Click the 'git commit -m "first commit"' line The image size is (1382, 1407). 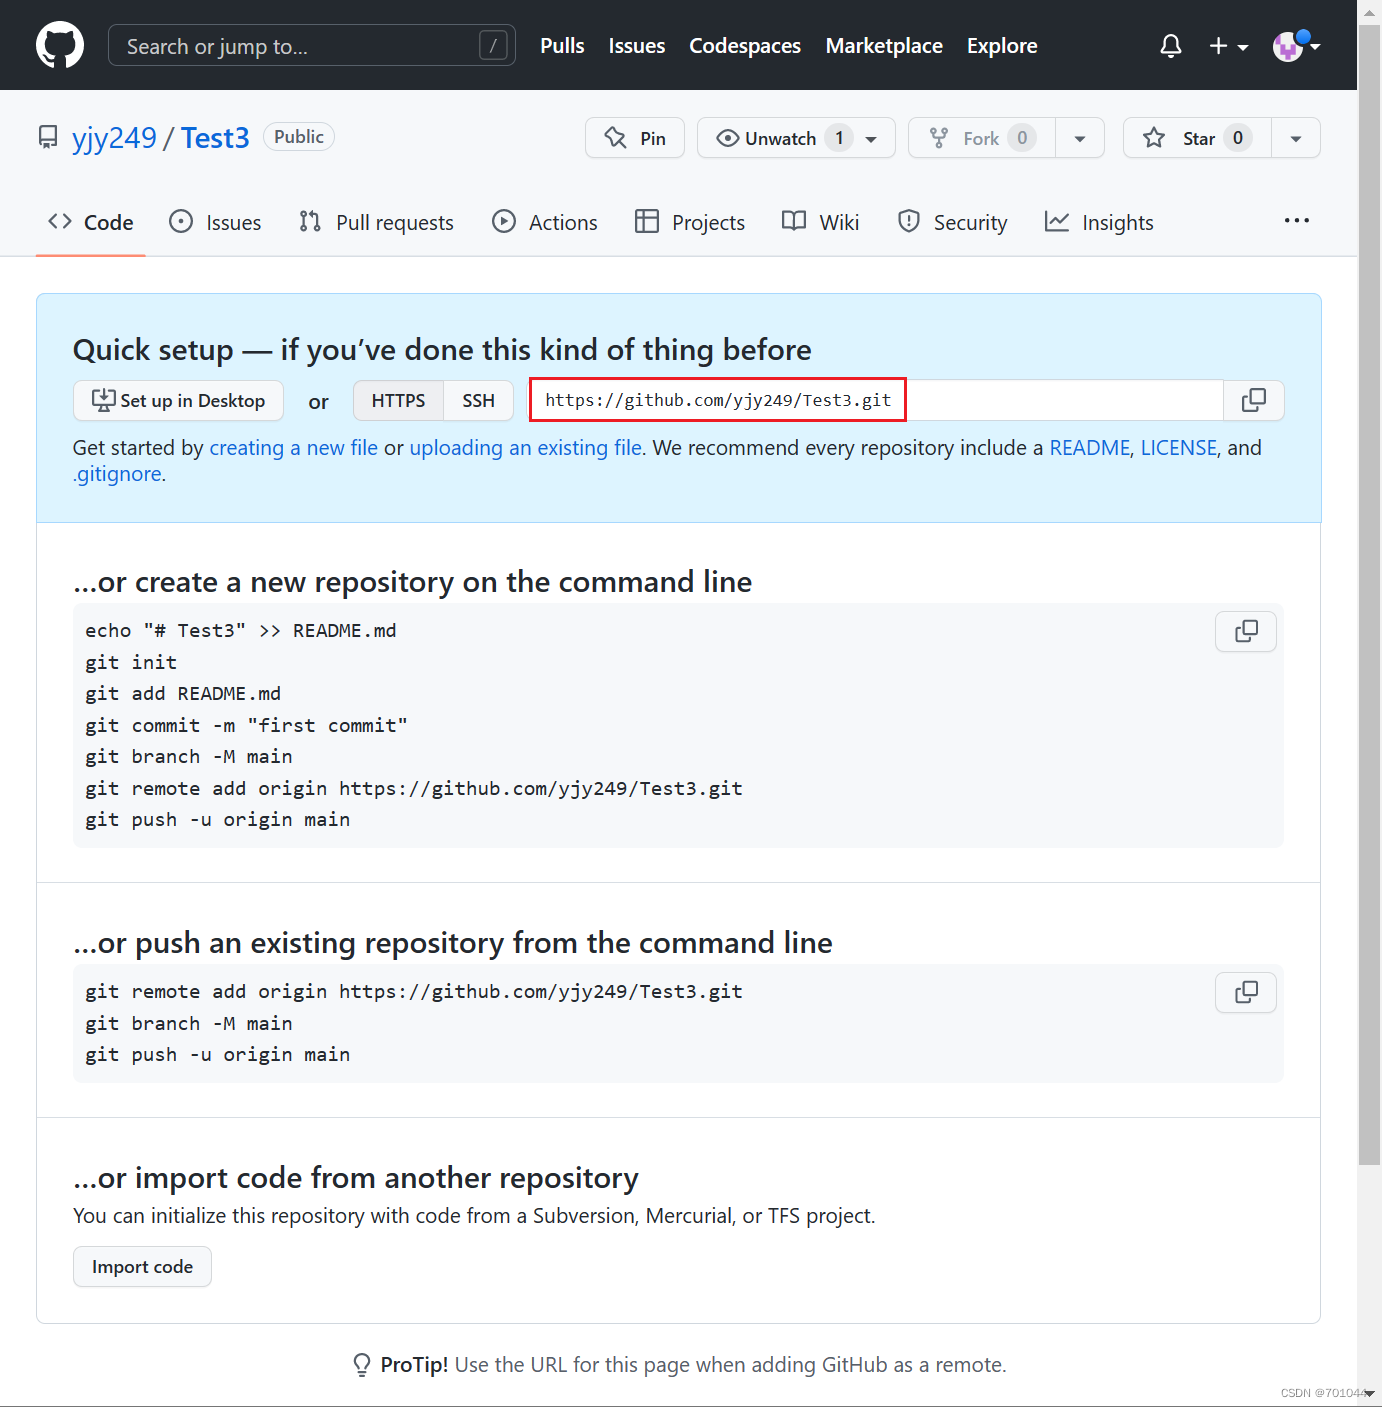tap(246, 725)
